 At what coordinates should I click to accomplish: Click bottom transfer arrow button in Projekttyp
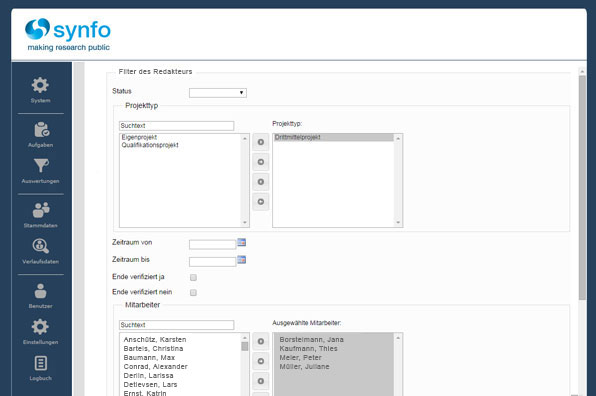[x=261, y=201]
